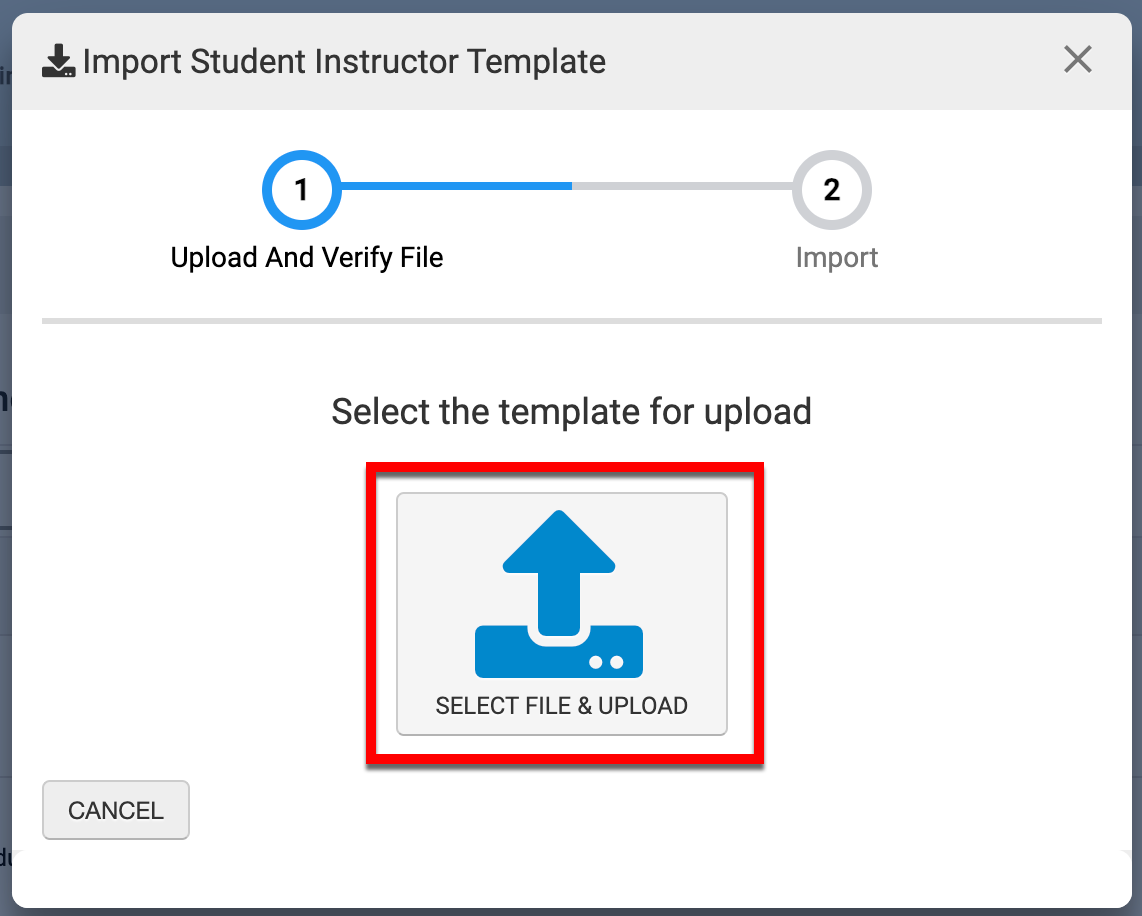This screenshot has height=916, width=1142.
Task: Click the dimmed backdrop above the dialog header
Action: pos(571,5)
